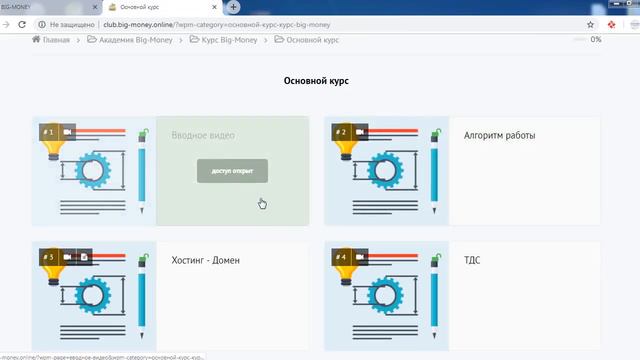Click 'Основной курс' breadcrumb
640x360 pixels.
click(313, 40)
